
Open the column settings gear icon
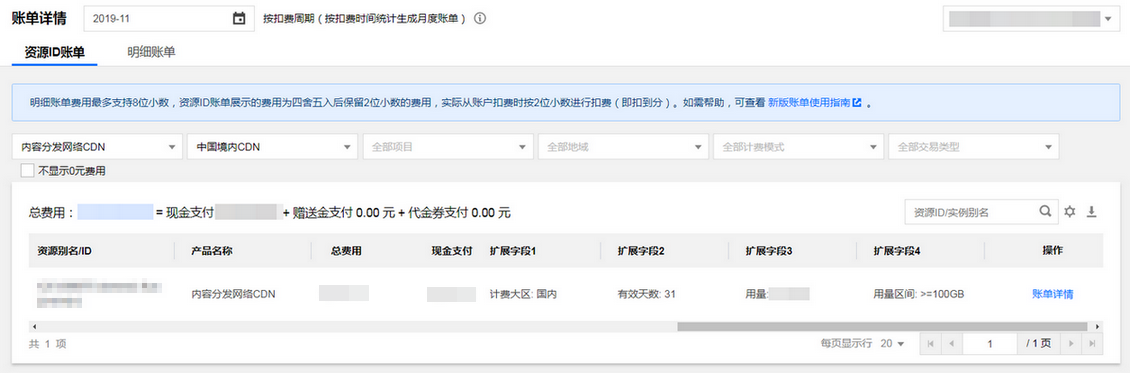point(1069,212)
